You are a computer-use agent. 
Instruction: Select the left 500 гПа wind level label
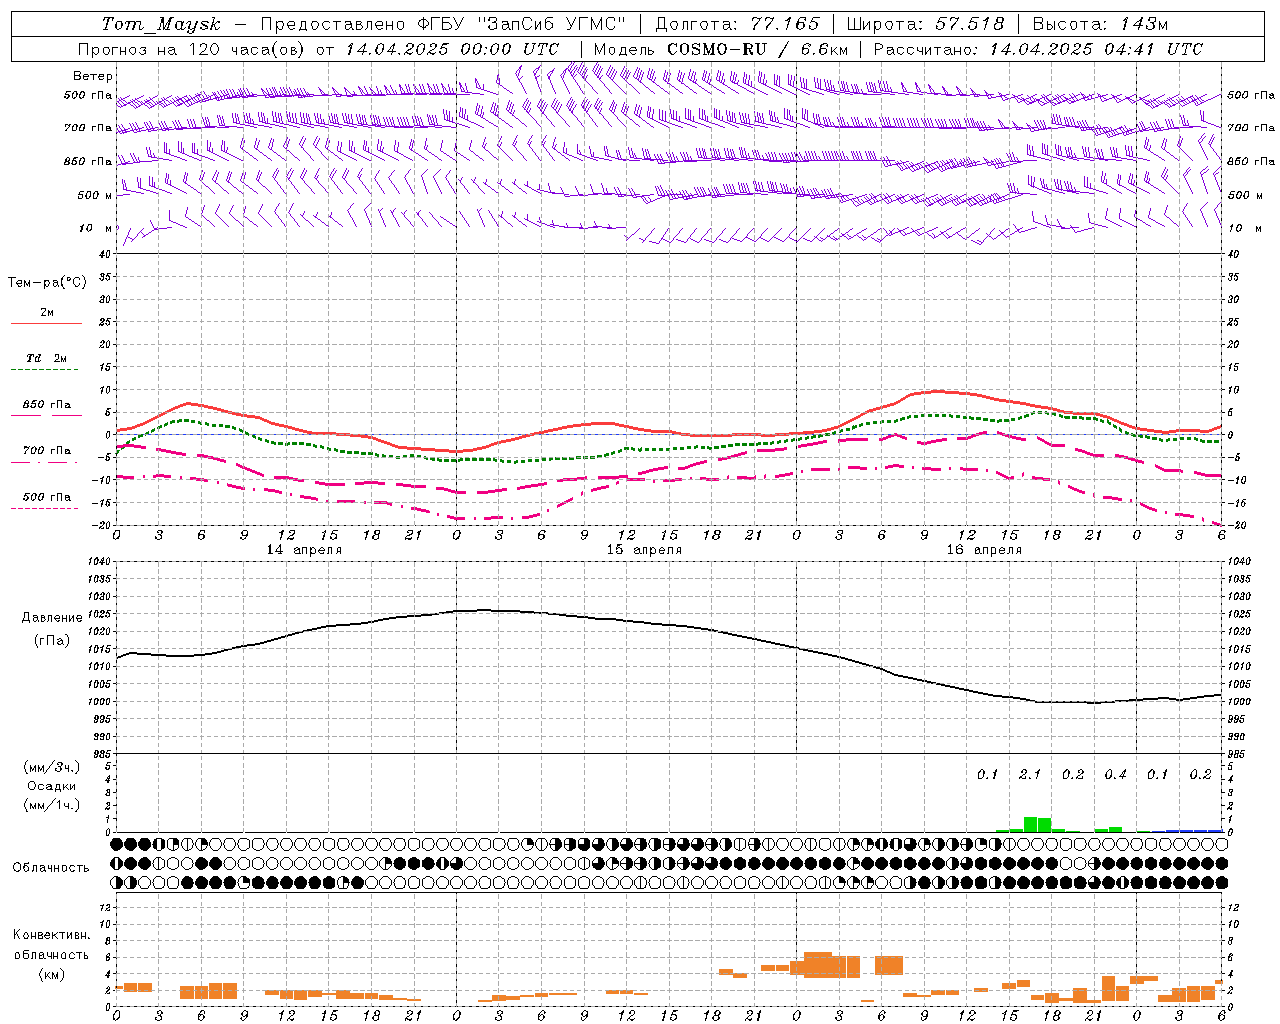[88, 96]
